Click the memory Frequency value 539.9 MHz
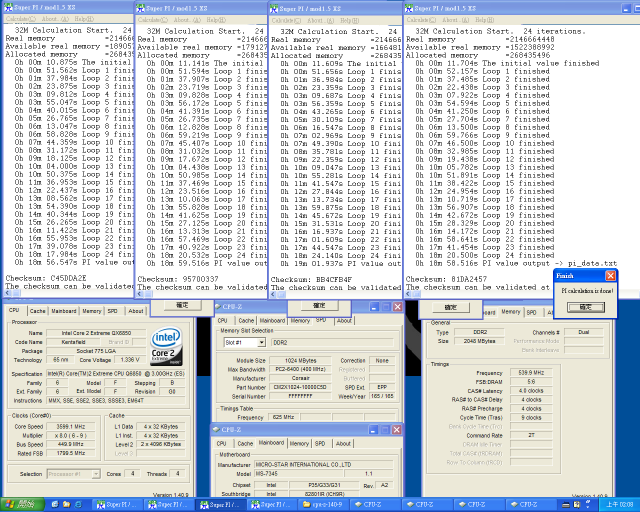The width and height of the screenshot is (640, 512). click(531, 373)
